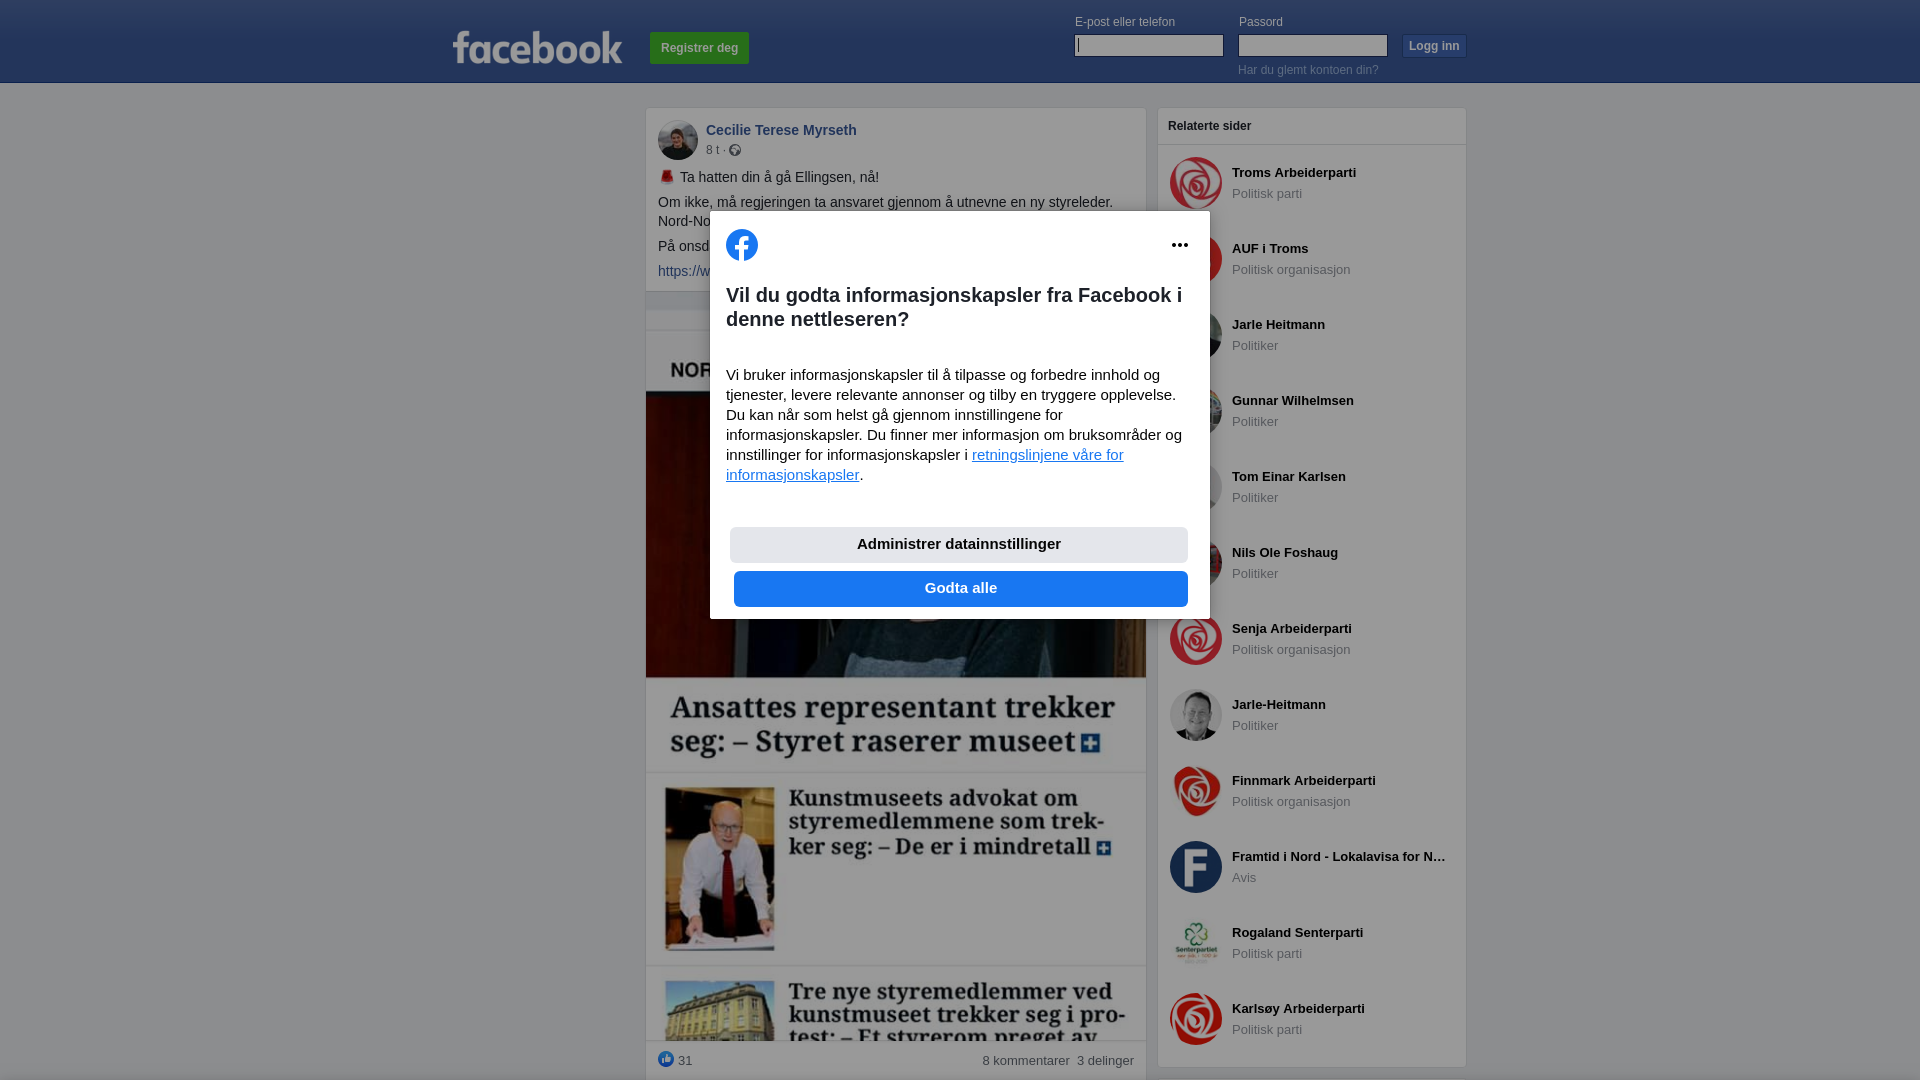1920x1080 pixels.
Task: Open the 8 kommentarer link
Action: pos(1026,1061)
